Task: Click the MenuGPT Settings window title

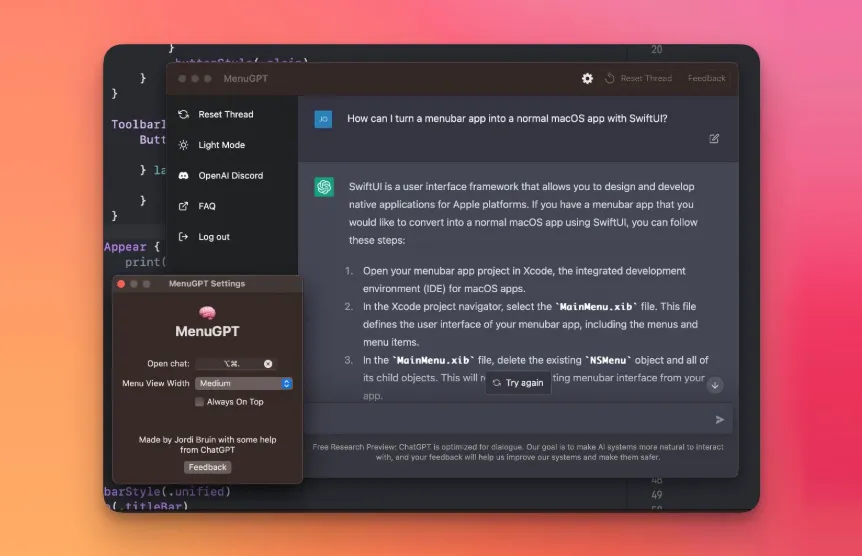Action: [207, 284]
